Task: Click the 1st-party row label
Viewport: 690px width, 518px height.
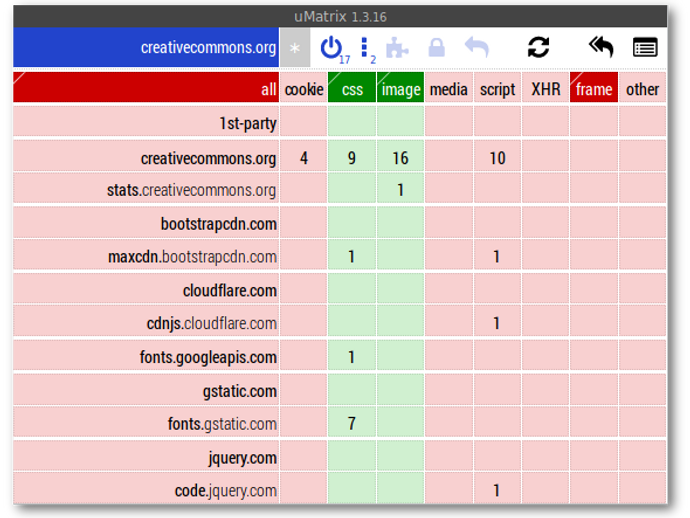Action: (x=146, y=121)
